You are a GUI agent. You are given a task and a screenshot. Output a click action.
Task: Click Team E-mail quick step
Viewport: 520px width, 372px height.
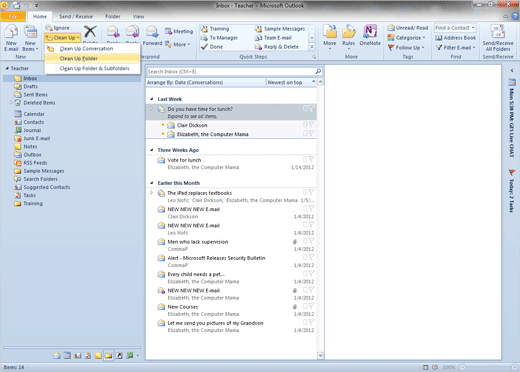click(273, 38)
